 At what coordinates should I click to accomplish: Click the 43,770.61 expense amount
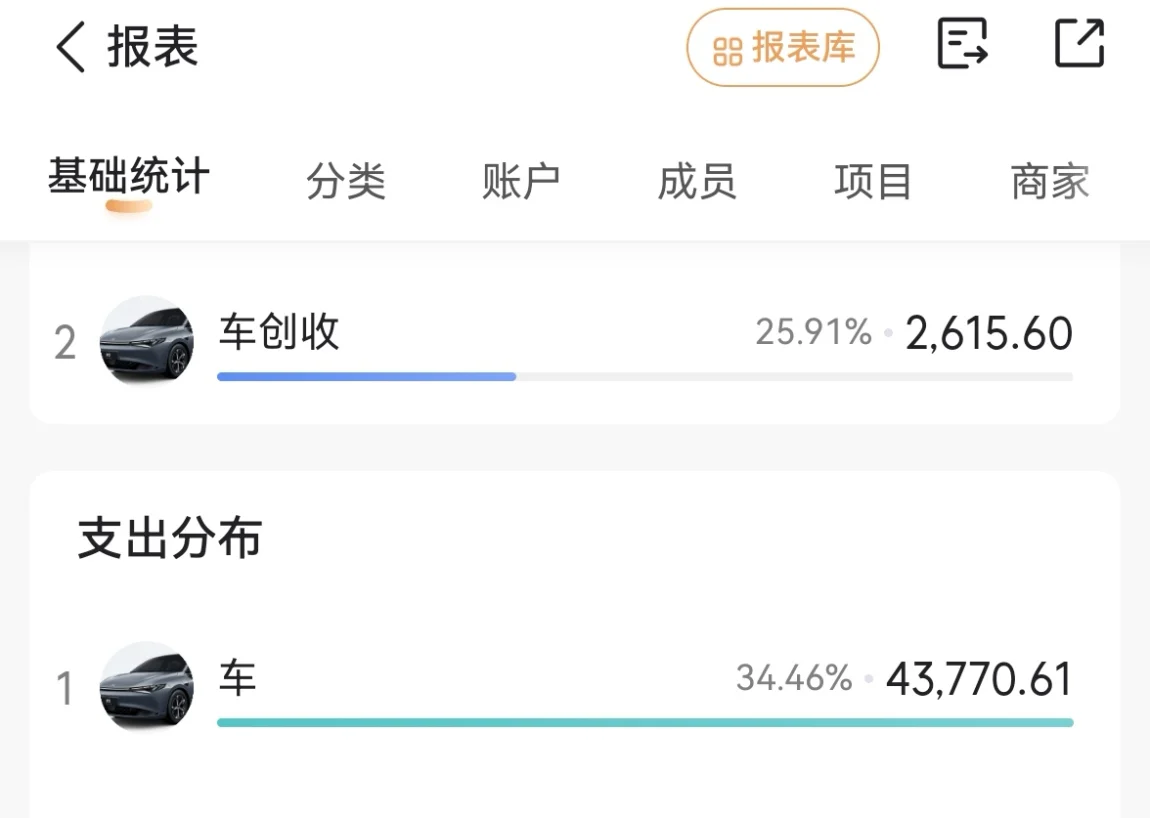click(979, 680)
